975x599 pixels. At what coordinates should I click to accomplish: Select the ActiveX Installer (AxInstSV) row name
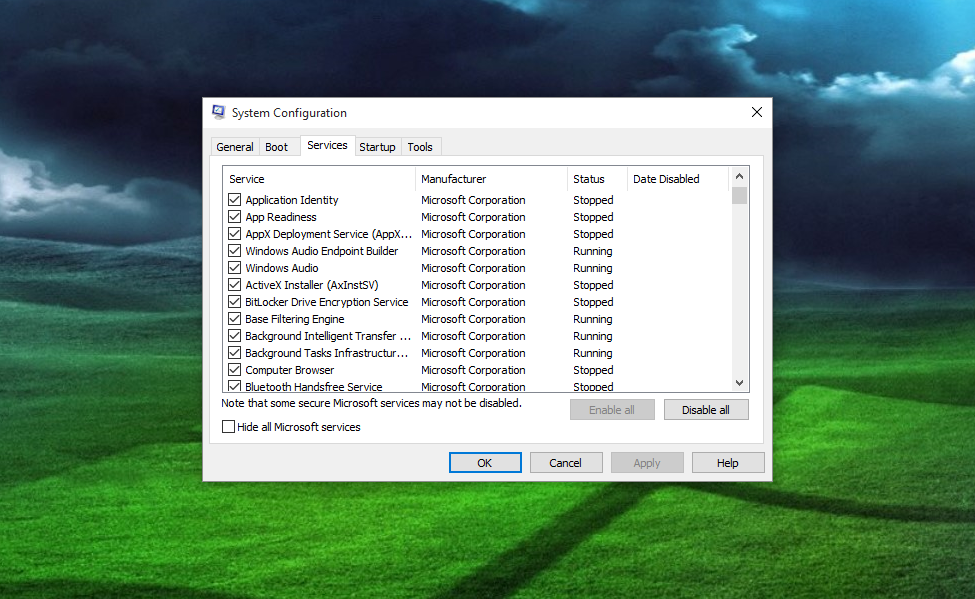[312, 285]
